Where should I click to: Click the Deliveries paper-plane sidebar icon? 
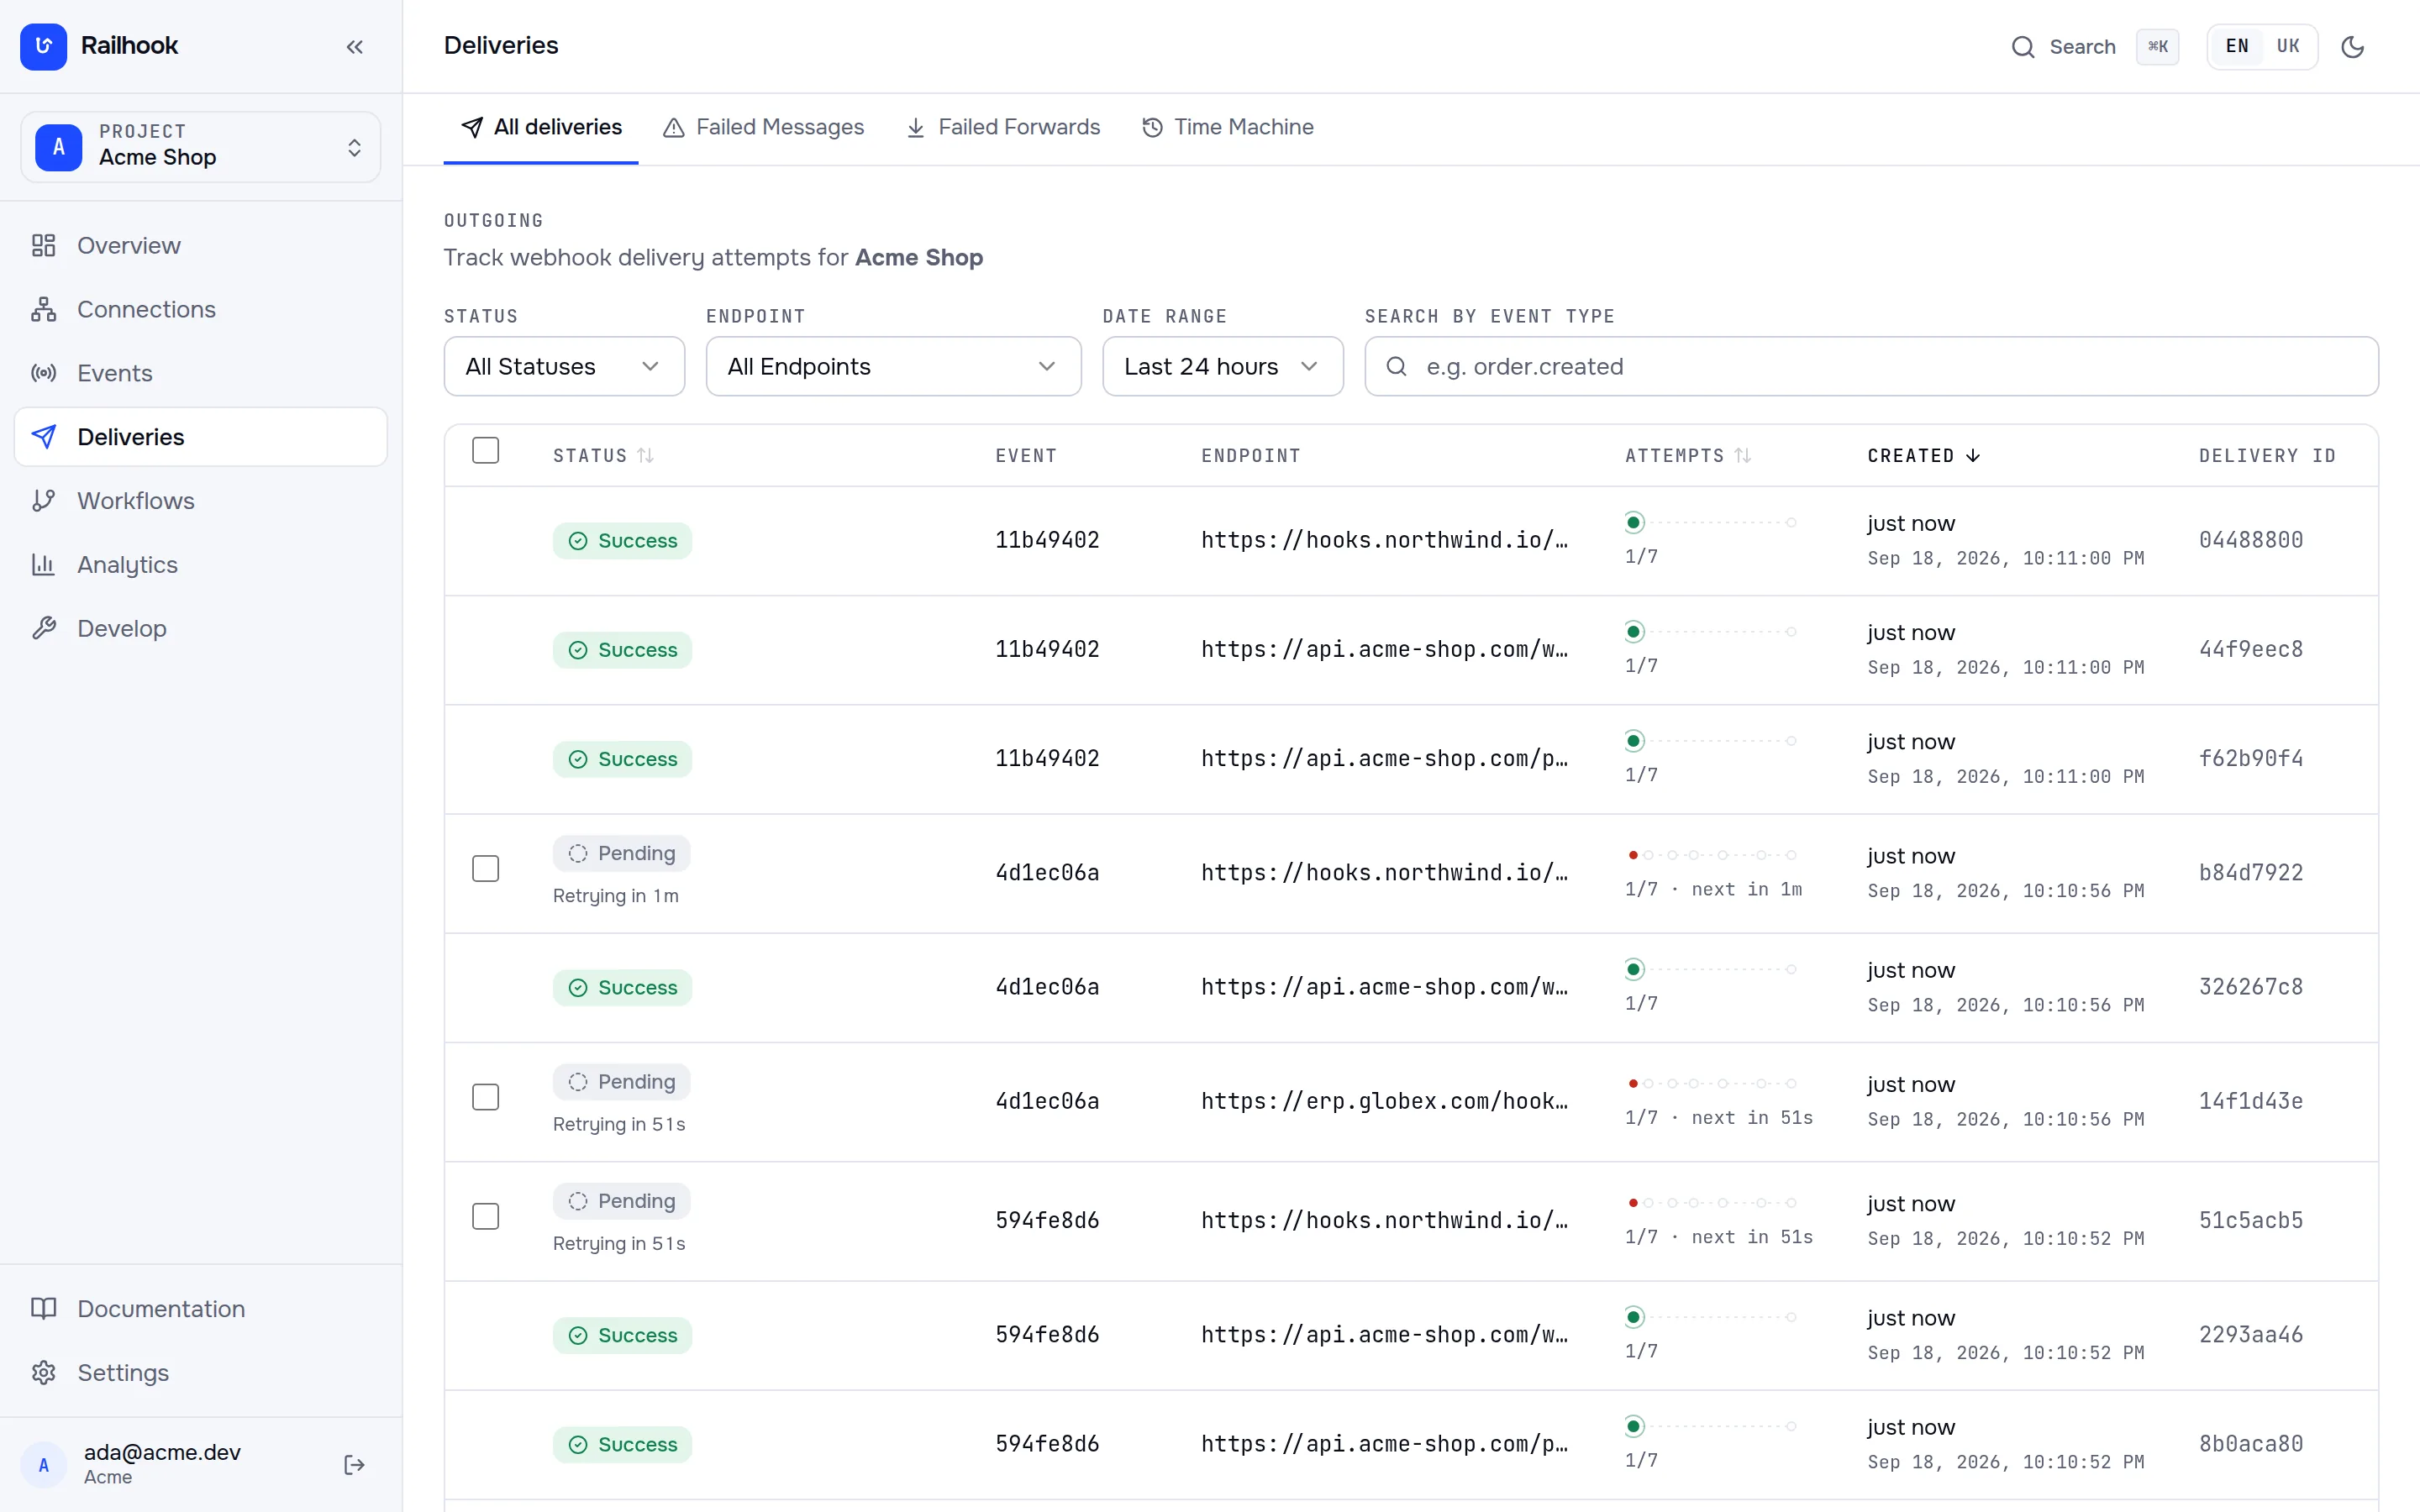click(x=43, y=437)
